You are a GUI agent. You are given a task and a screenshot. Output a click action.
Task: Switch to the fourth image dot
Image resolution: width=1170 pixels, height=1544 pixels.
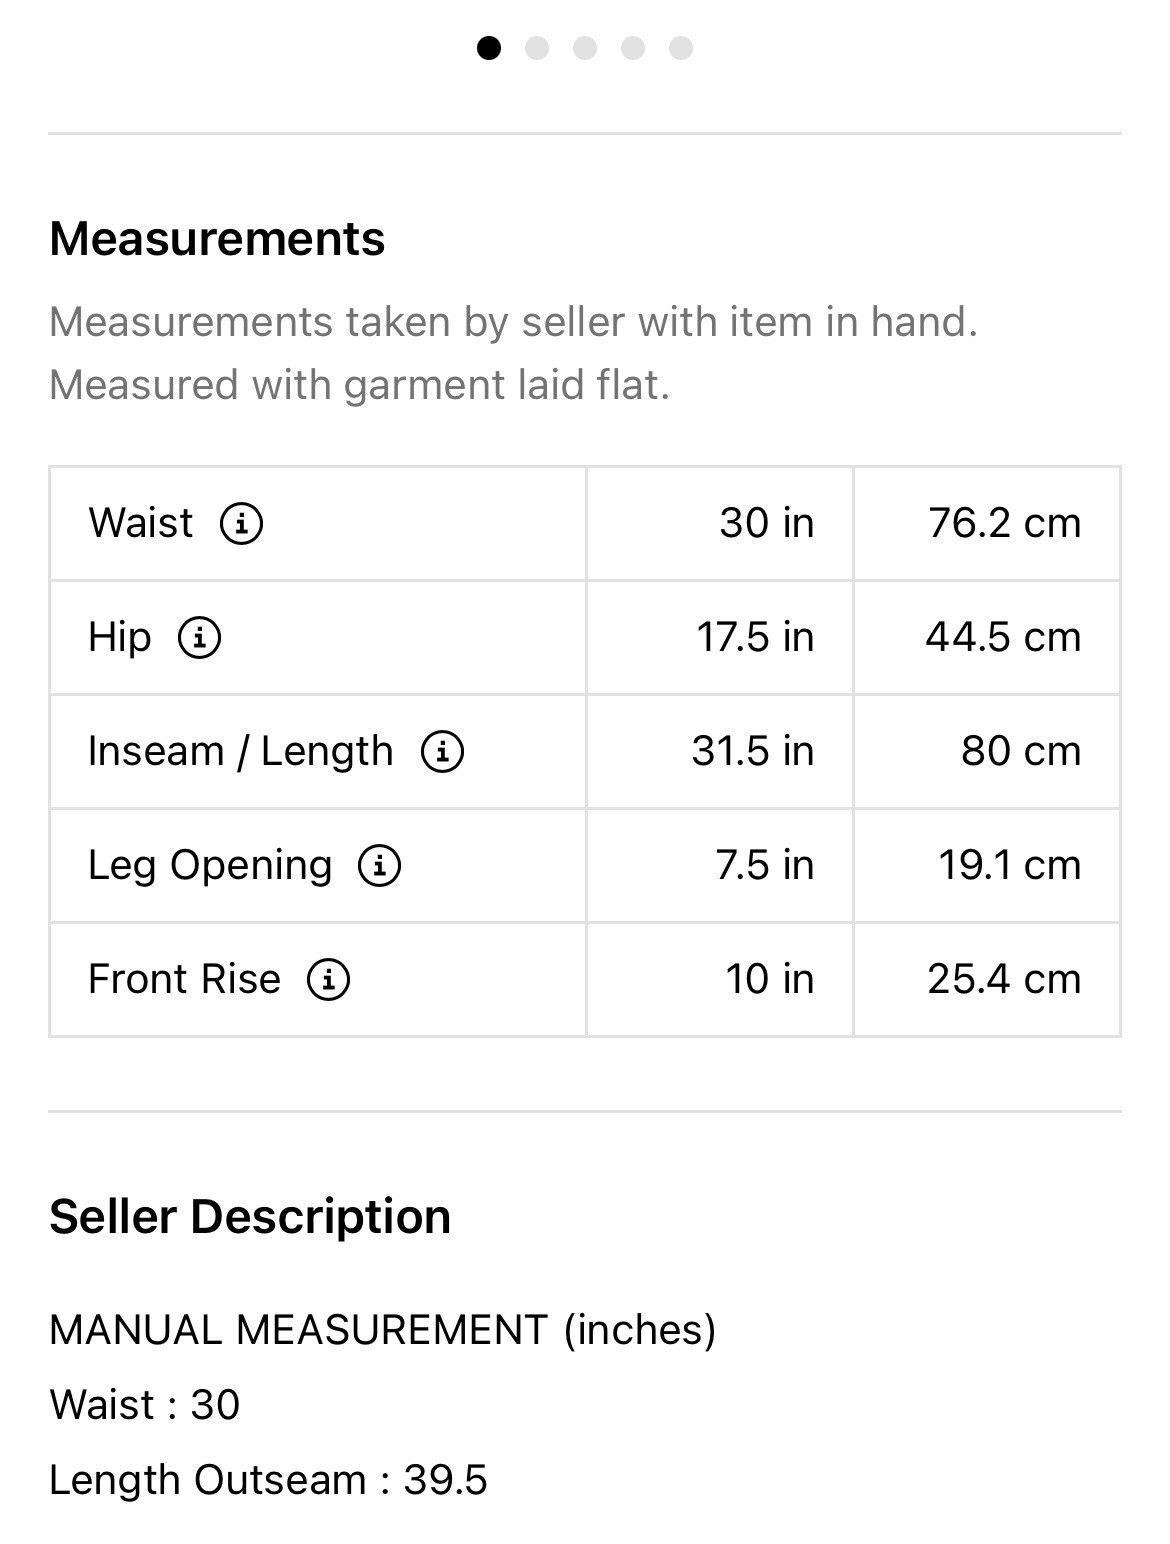click(x=633, y=48)
